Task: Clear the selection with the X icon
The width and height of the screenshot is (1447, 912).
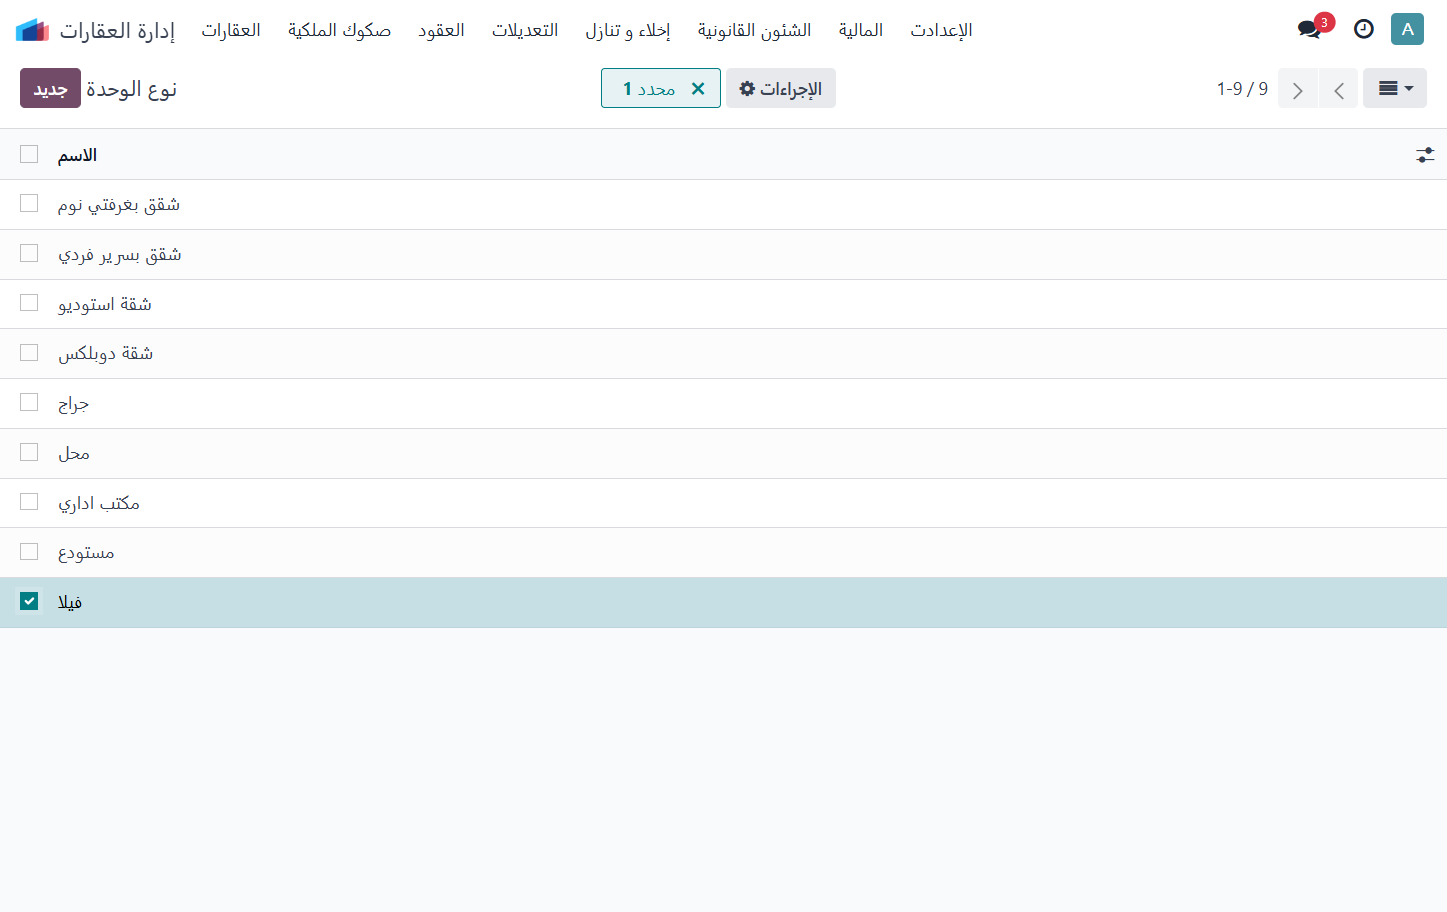Action: tap(698, 88)
